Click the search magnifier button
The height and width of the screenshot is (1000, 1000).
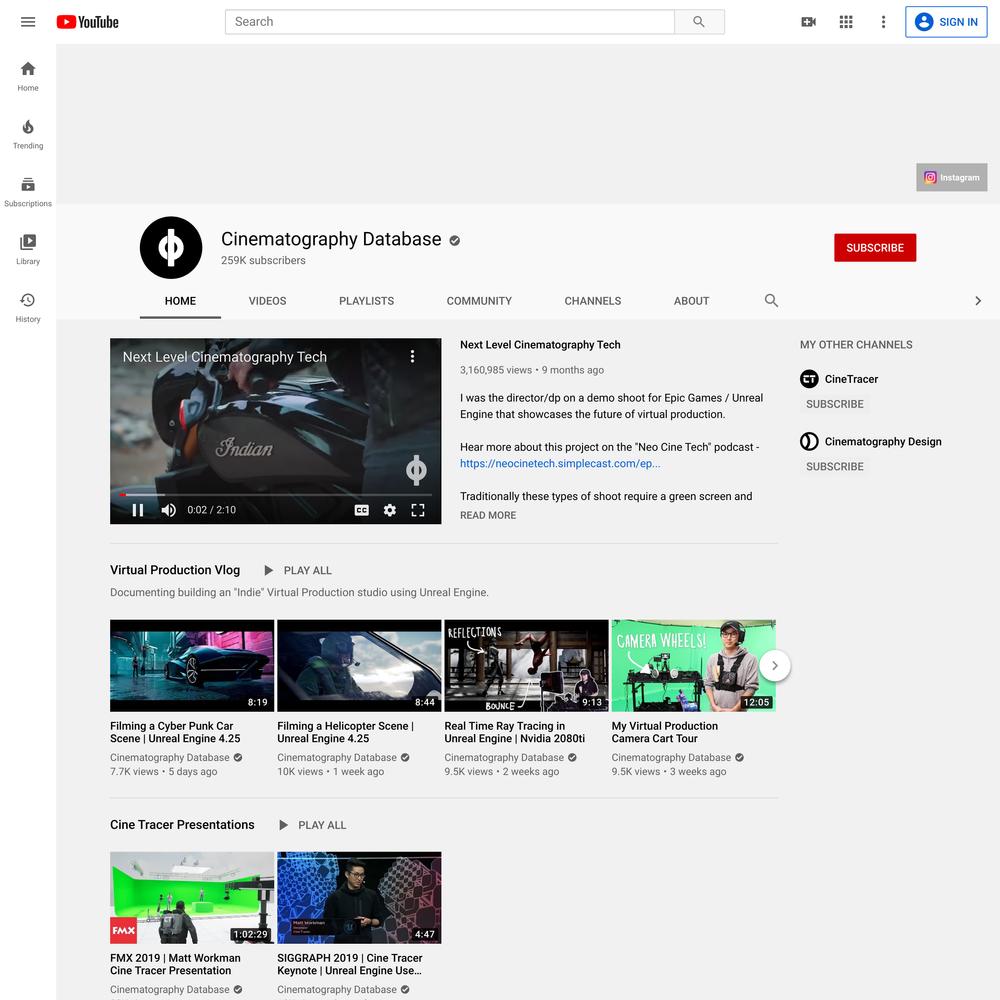click(x=699, y=22)
